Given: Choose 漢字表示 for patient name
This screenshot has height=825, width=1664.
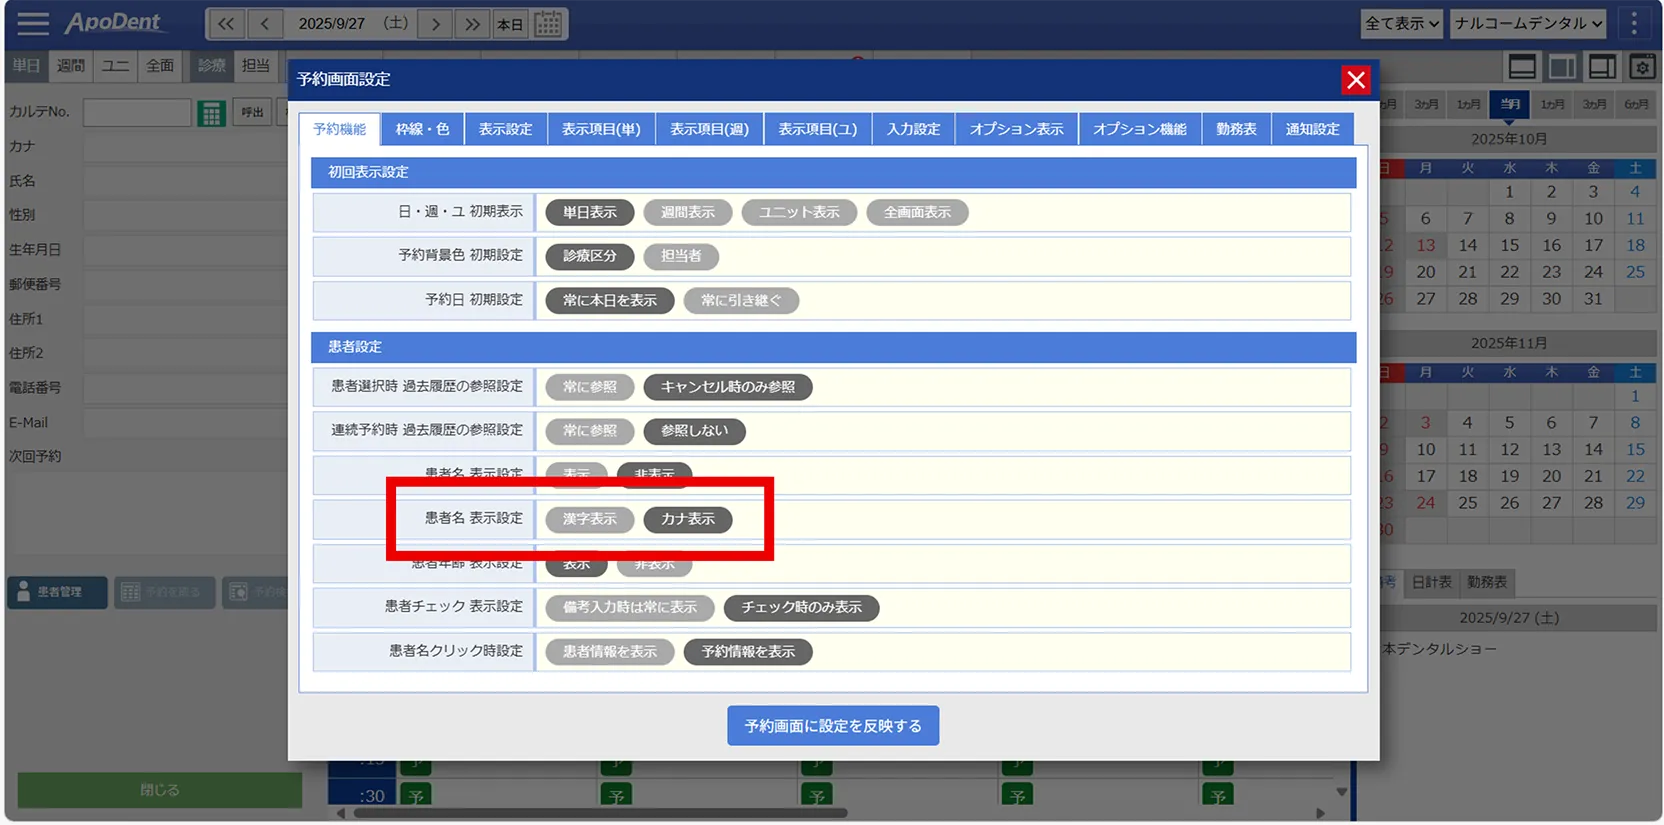Looking at the screenshot, I should [x=589, y=519].
